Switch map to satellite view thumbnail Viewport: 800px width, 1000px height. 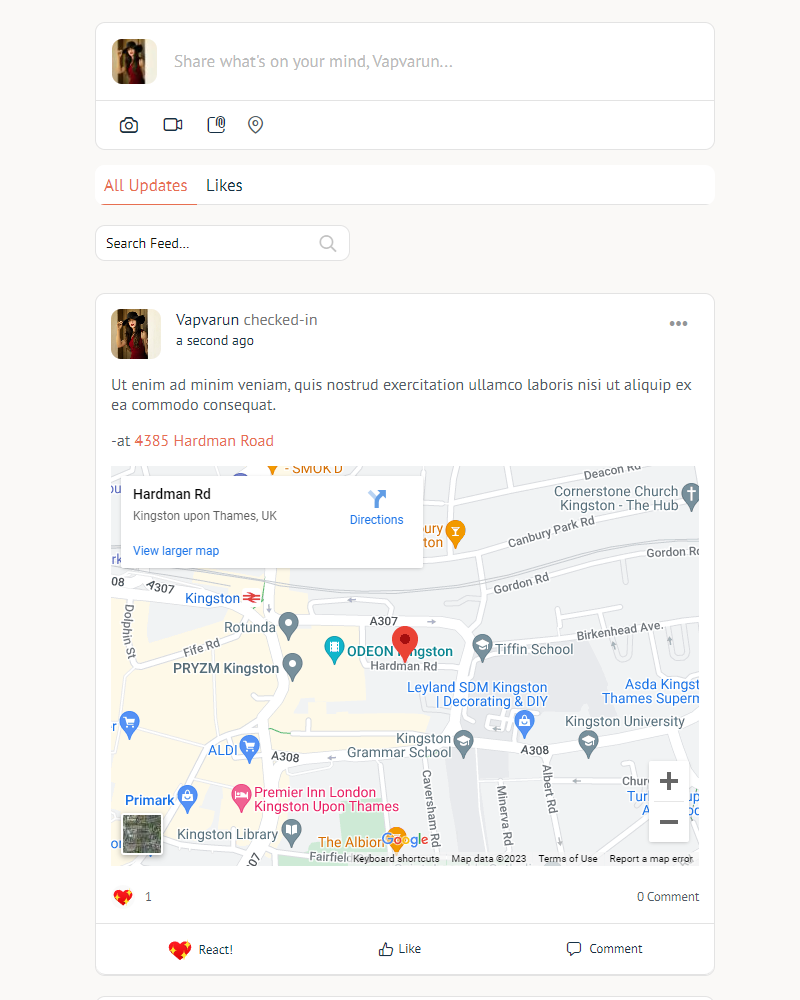(x=141, y=834)
